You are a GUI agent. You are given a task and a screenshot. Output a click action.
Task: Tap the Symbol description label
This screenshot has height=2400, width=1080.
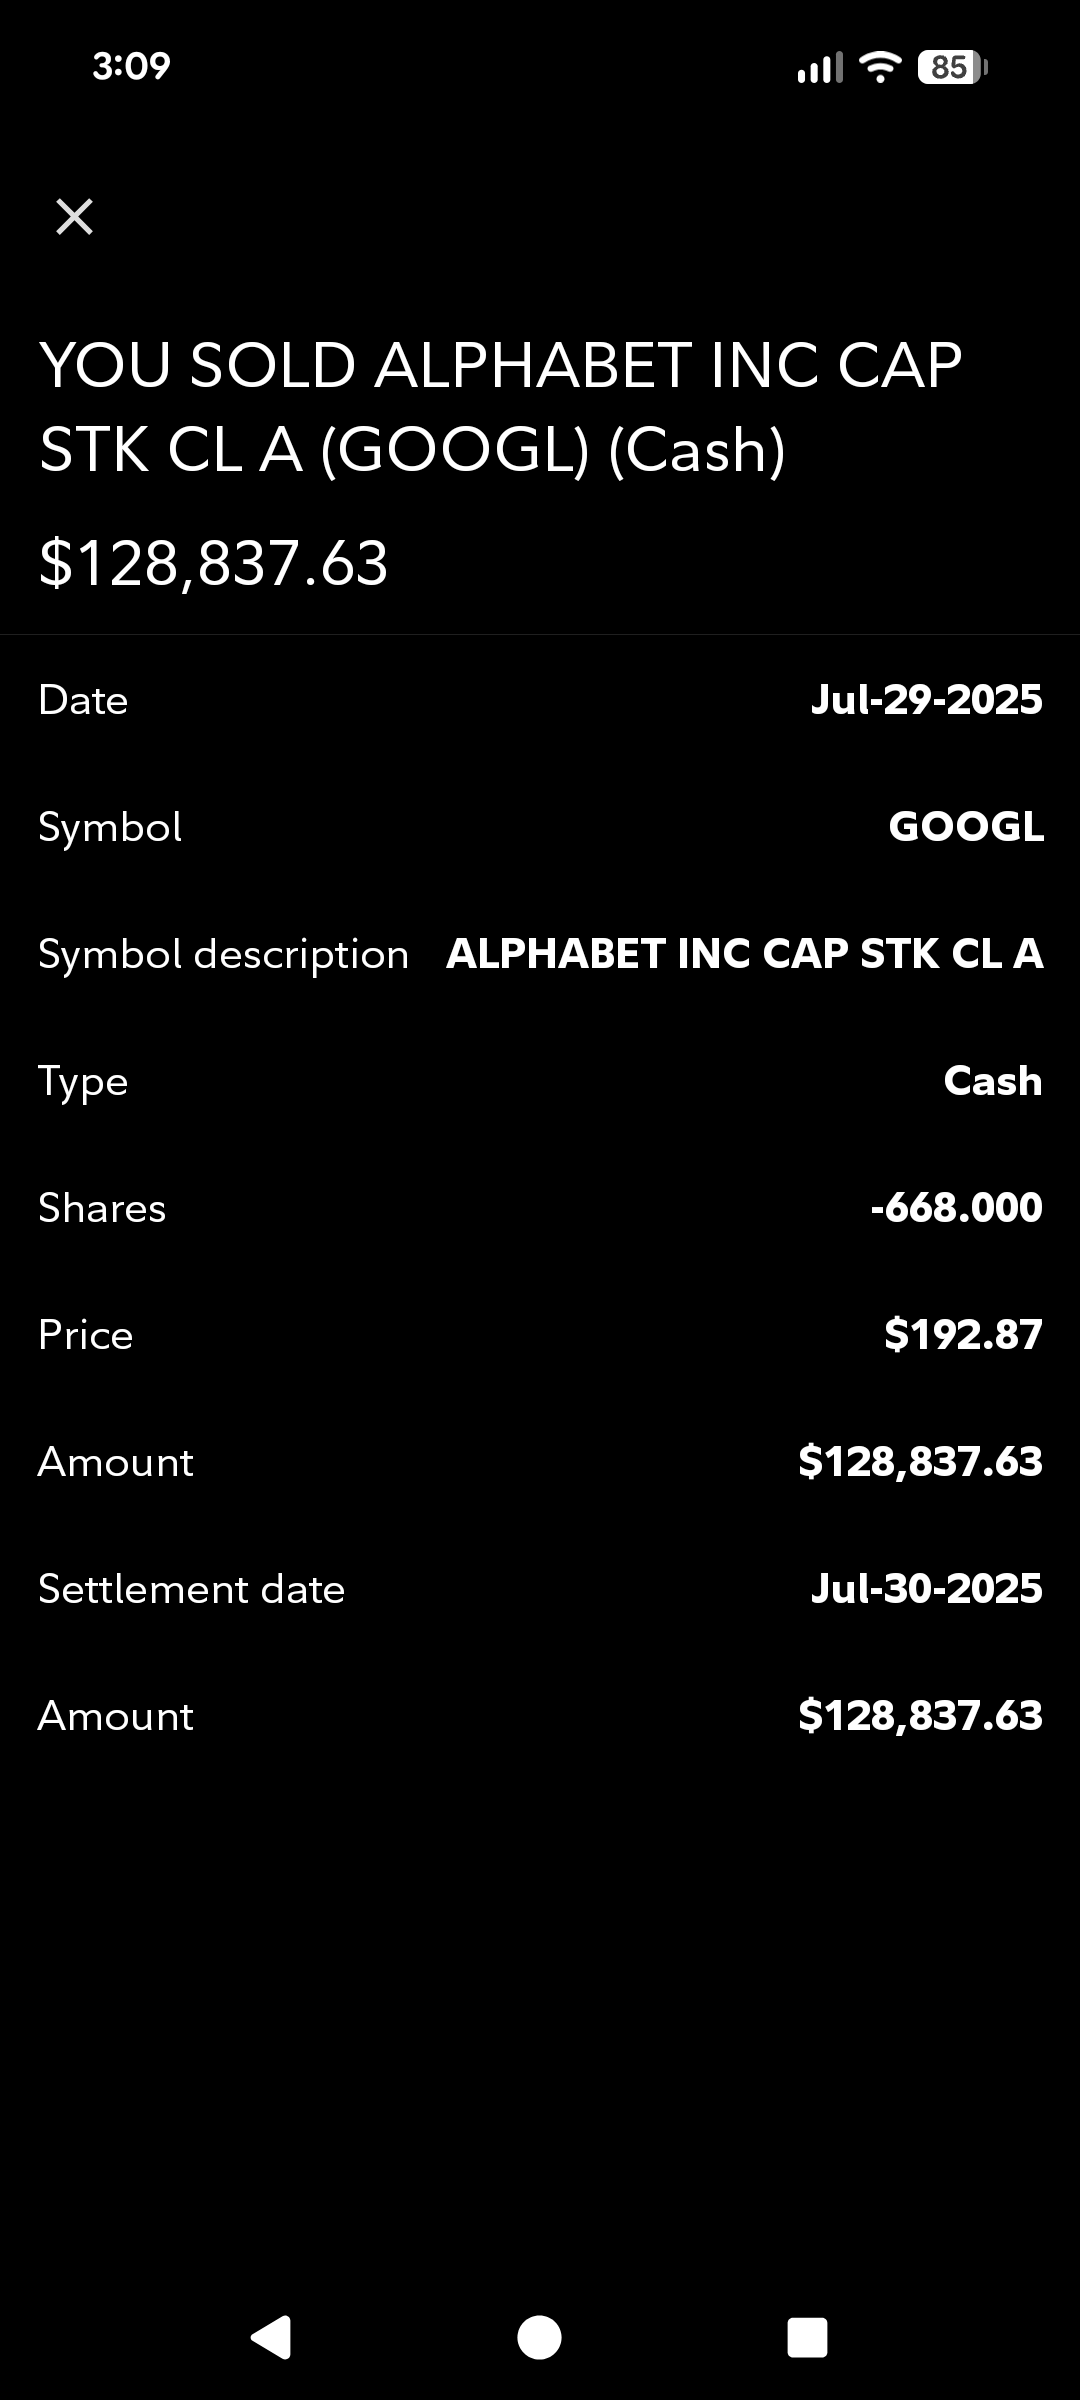click(223, 954)
